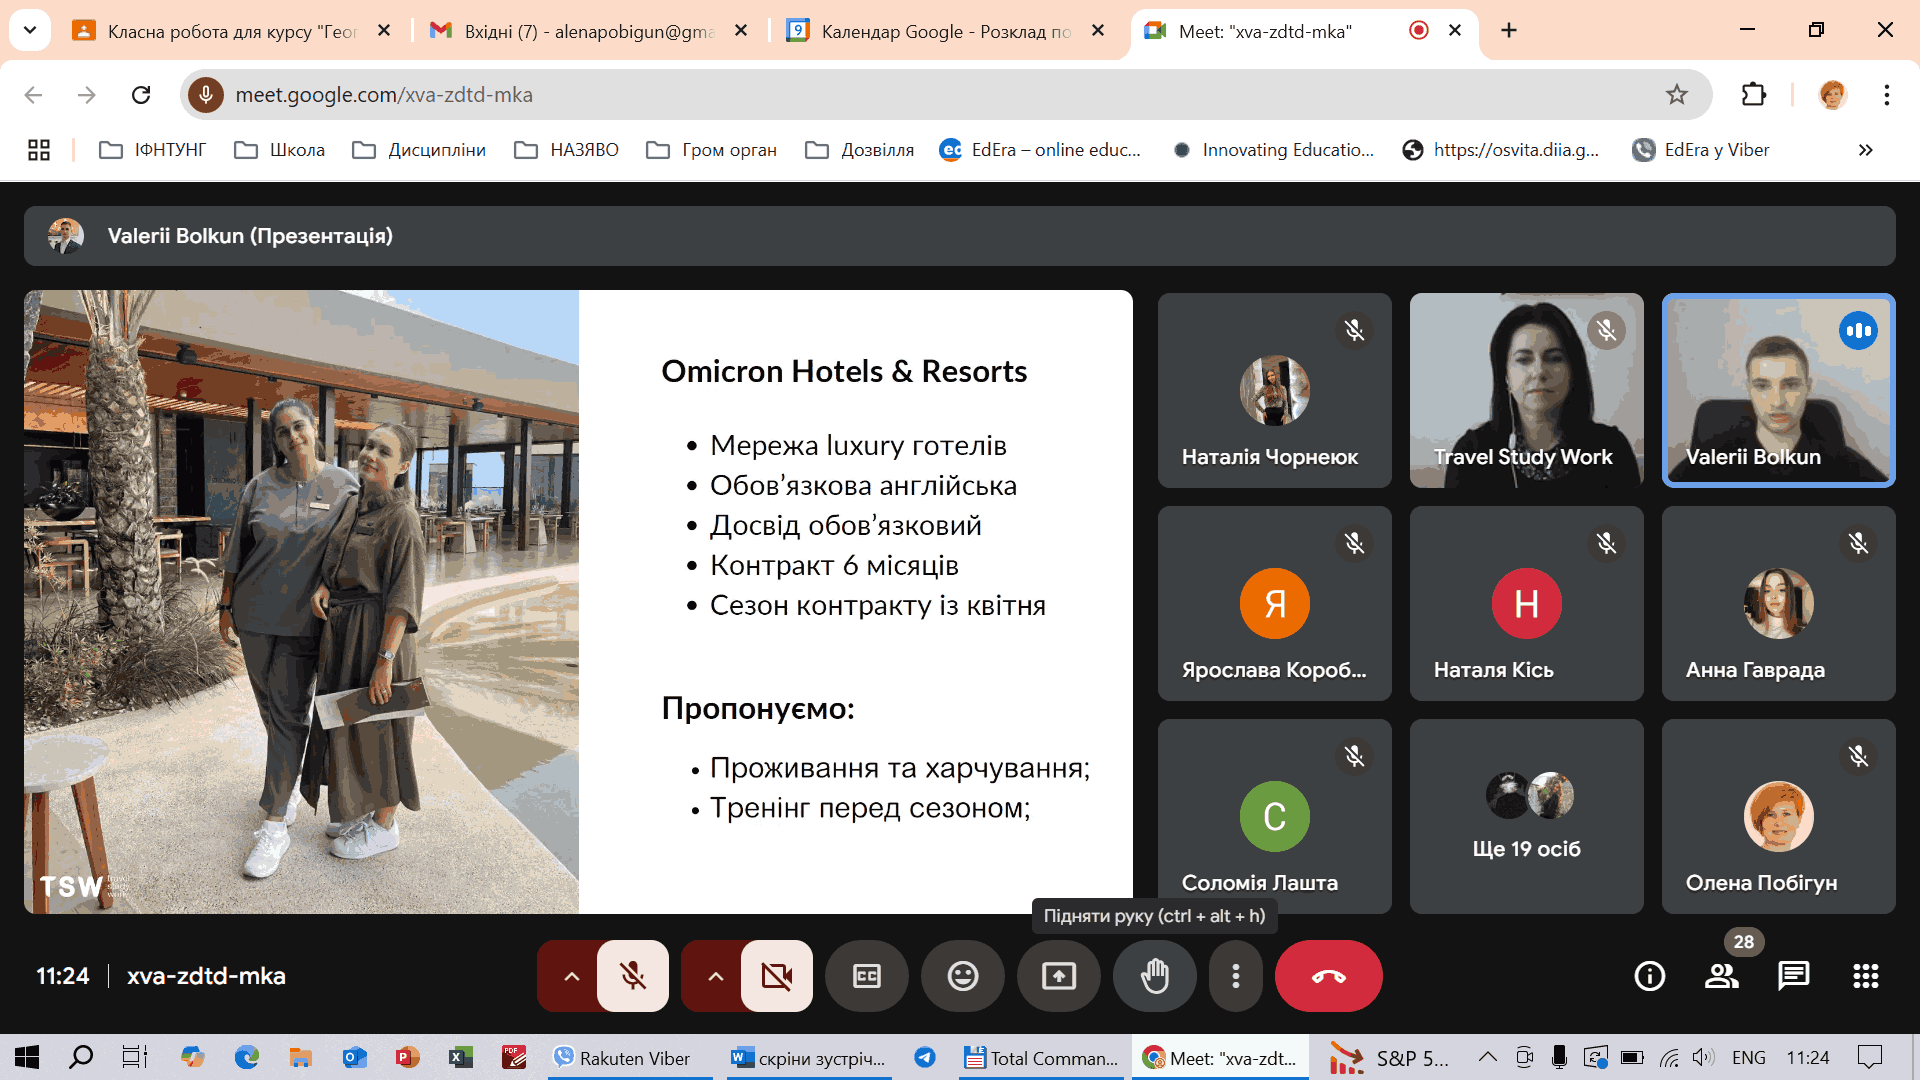Unmute the microphone
Screen dimensions: 1920x1080
[632, 976]
